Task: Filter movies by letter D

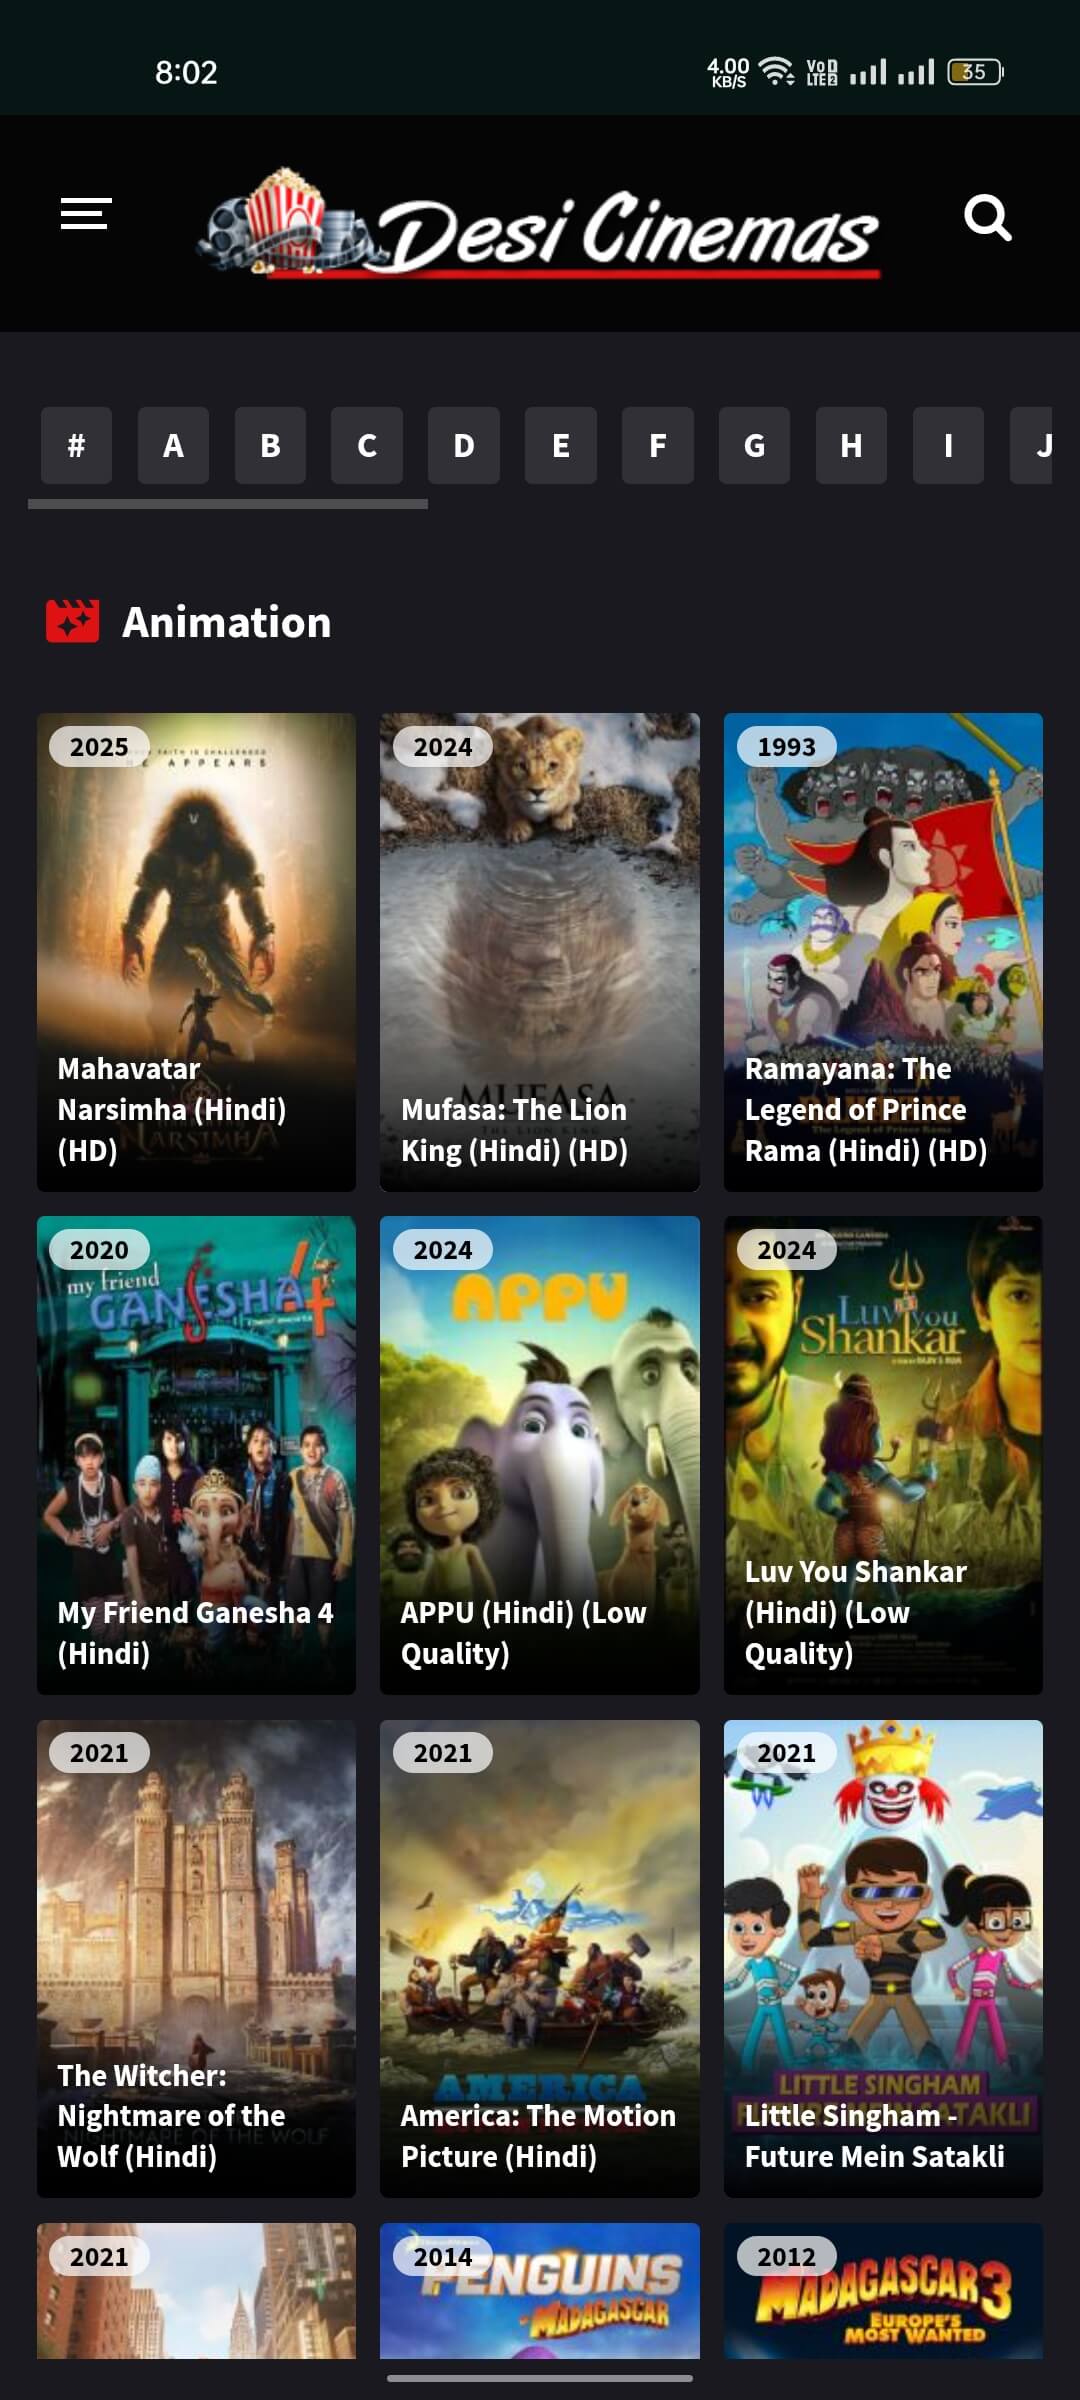Action: tap(464, 445)
